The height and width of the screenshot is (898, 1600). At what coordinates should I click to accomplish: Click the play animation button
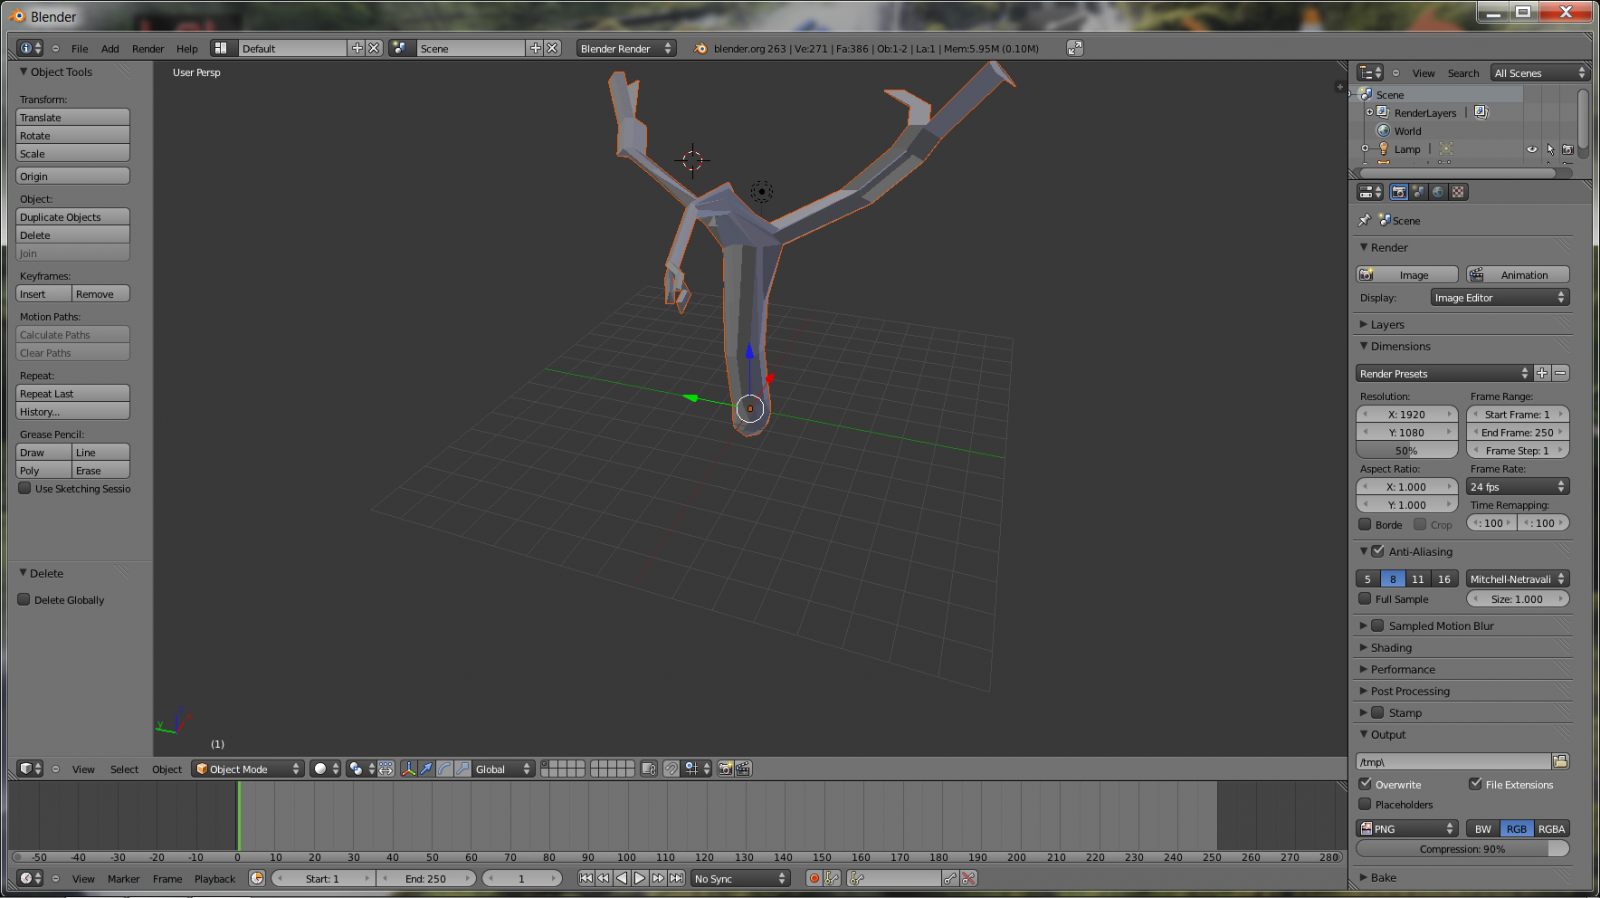point(640,879)
